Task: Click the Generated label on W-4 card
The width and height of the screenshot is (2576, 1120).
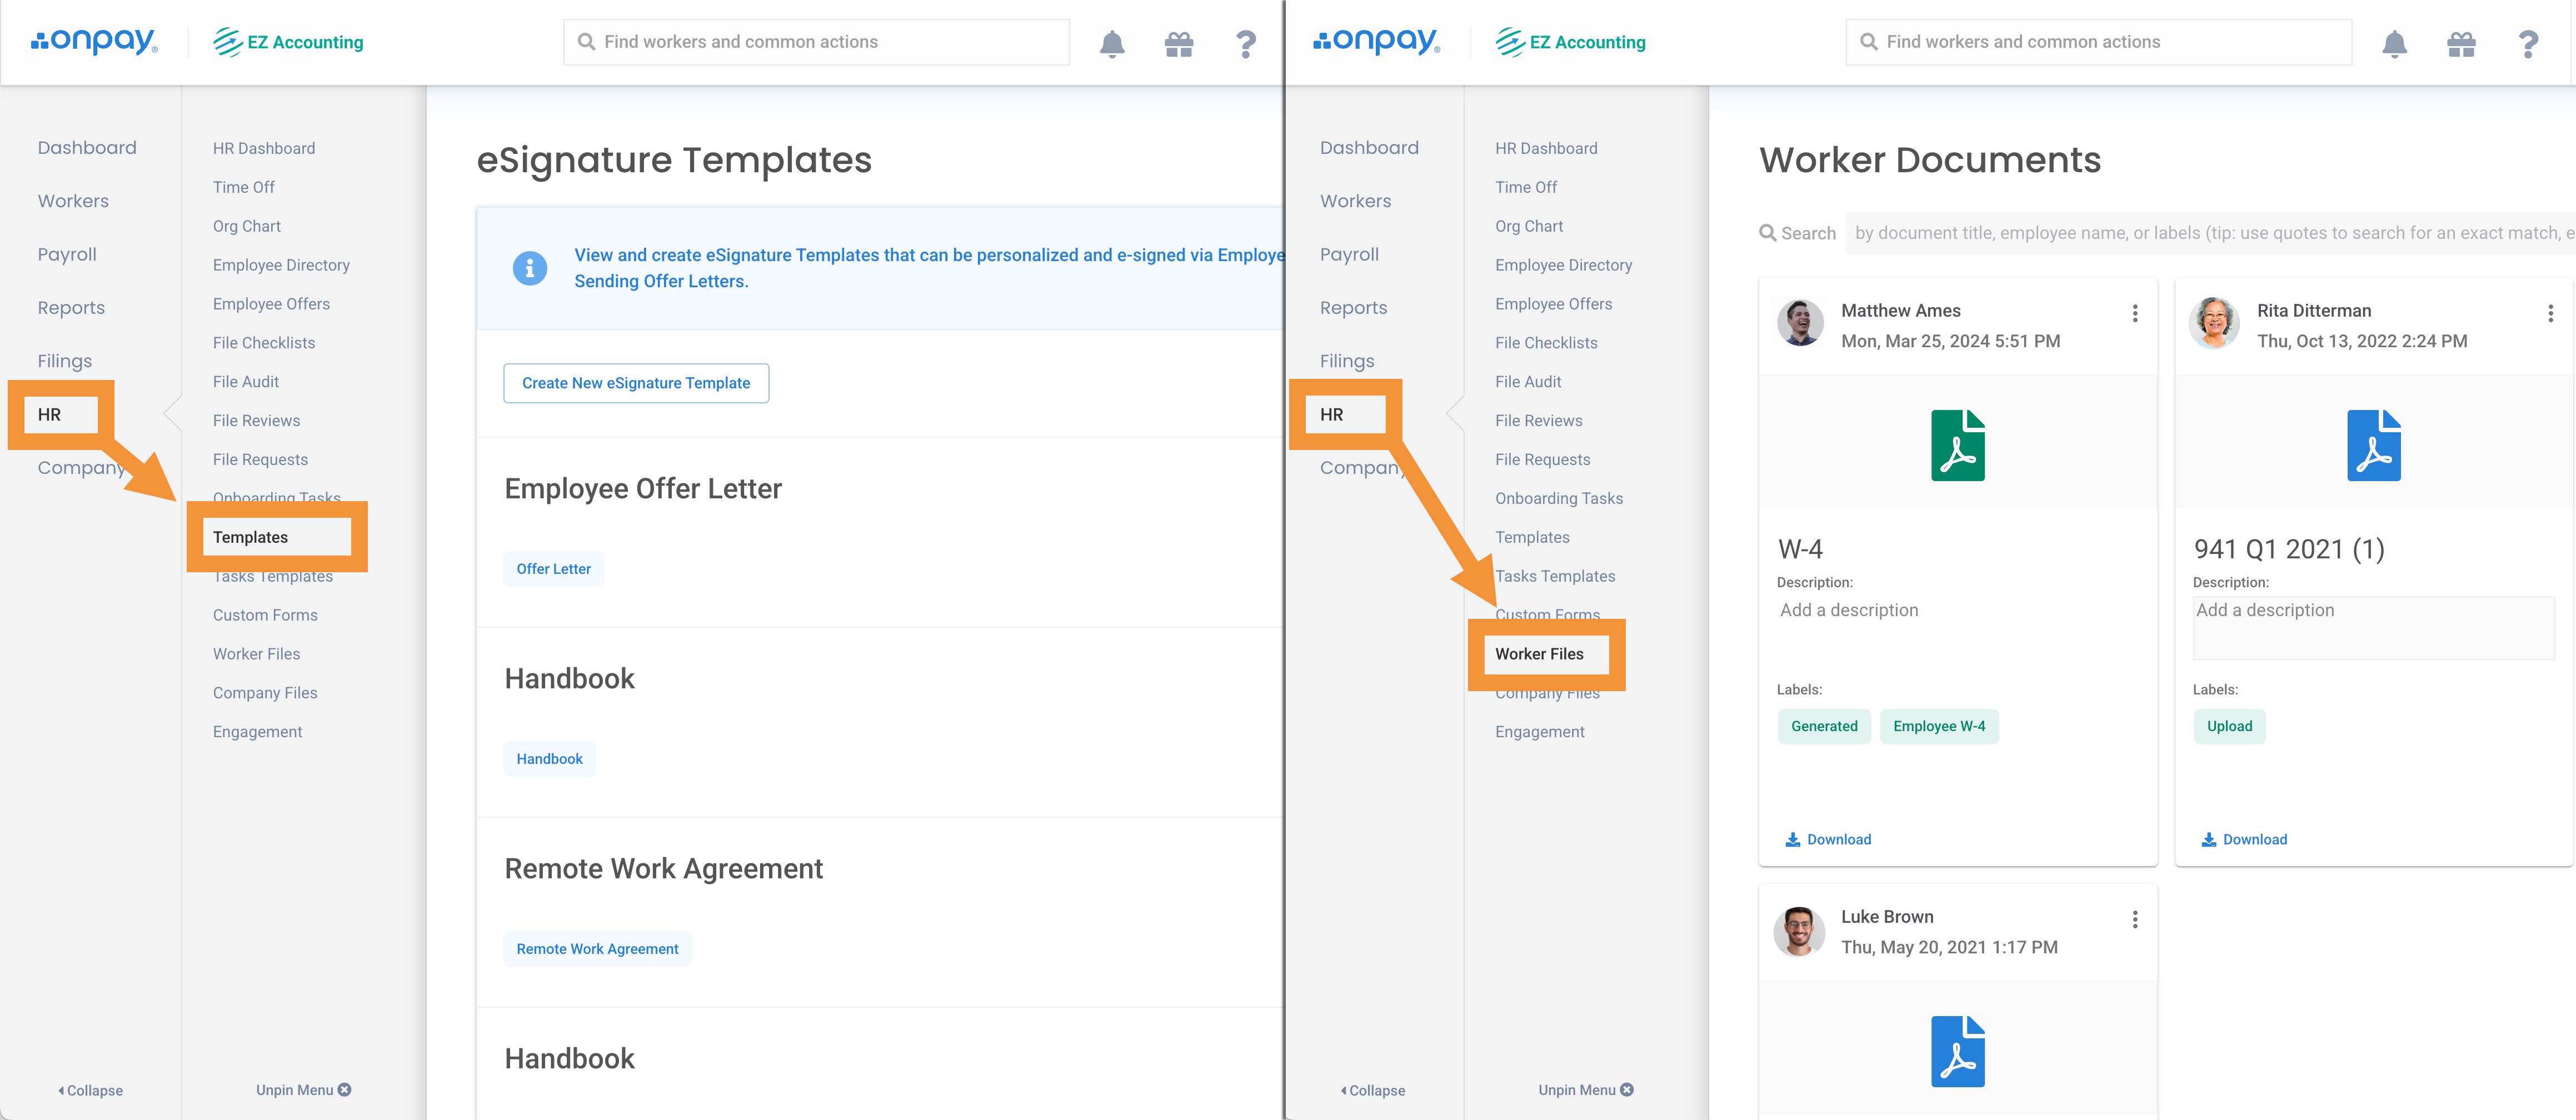Action: 1824,726
